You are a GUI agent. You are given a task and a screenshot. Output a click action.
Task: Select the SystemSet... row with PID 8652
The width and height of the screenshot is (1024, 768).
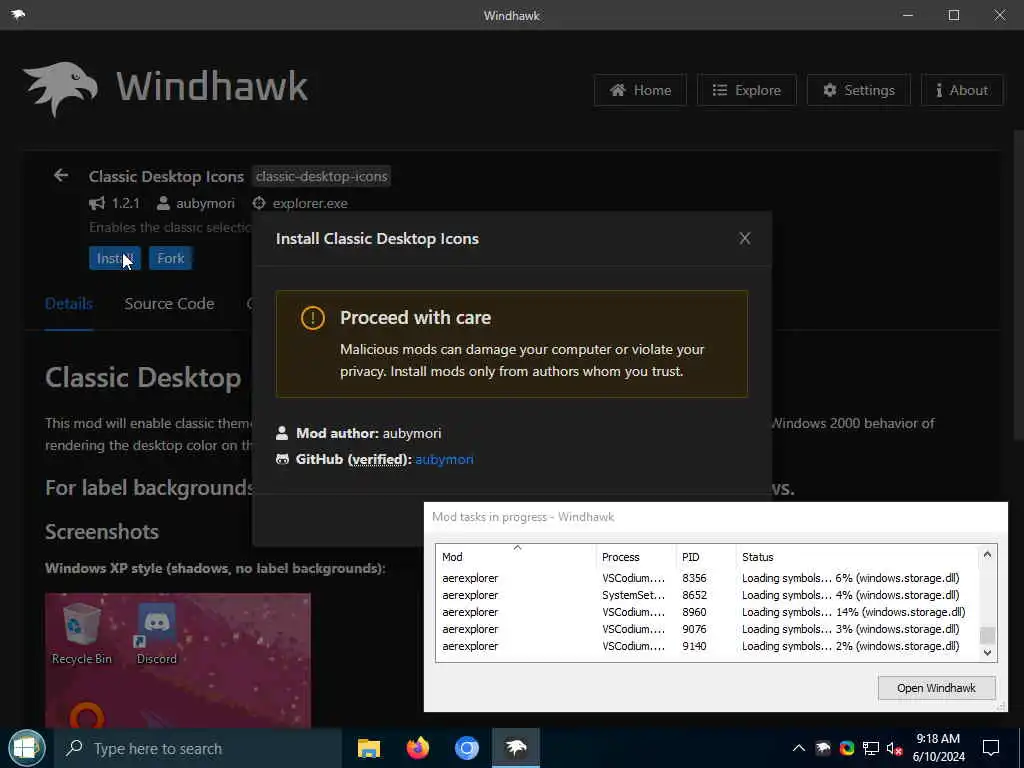[707, 595]
